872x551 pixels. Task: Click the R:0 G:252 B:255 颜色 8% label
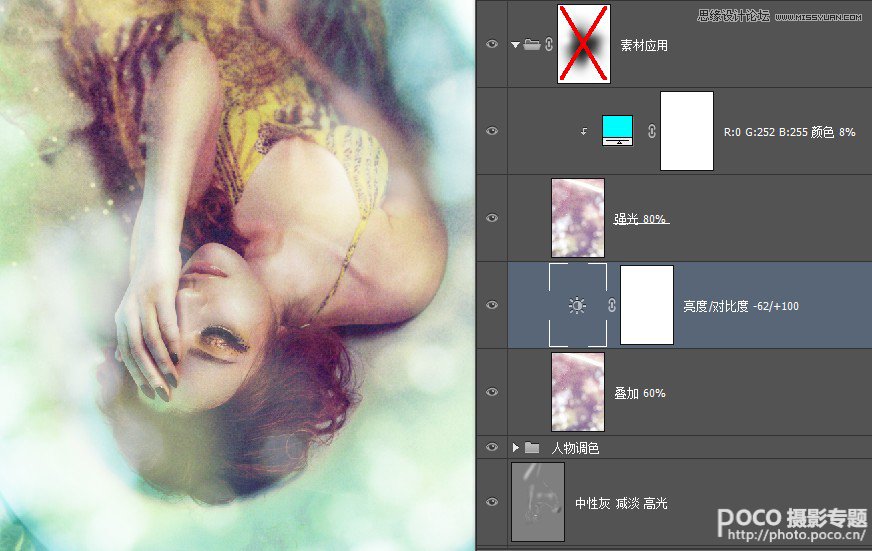click(790, 132)
